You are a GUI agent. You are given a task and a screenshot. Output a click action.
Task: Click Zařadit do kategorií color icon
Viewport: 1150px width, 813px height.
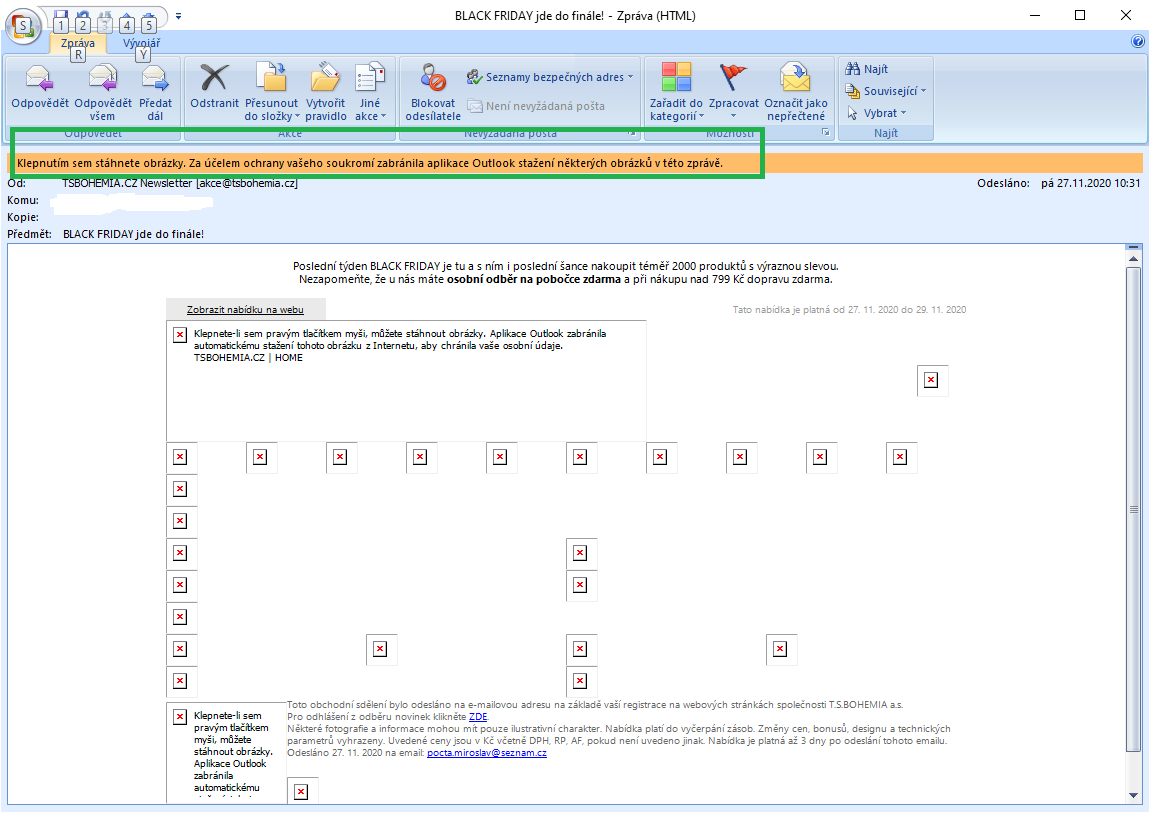point(676,78)
